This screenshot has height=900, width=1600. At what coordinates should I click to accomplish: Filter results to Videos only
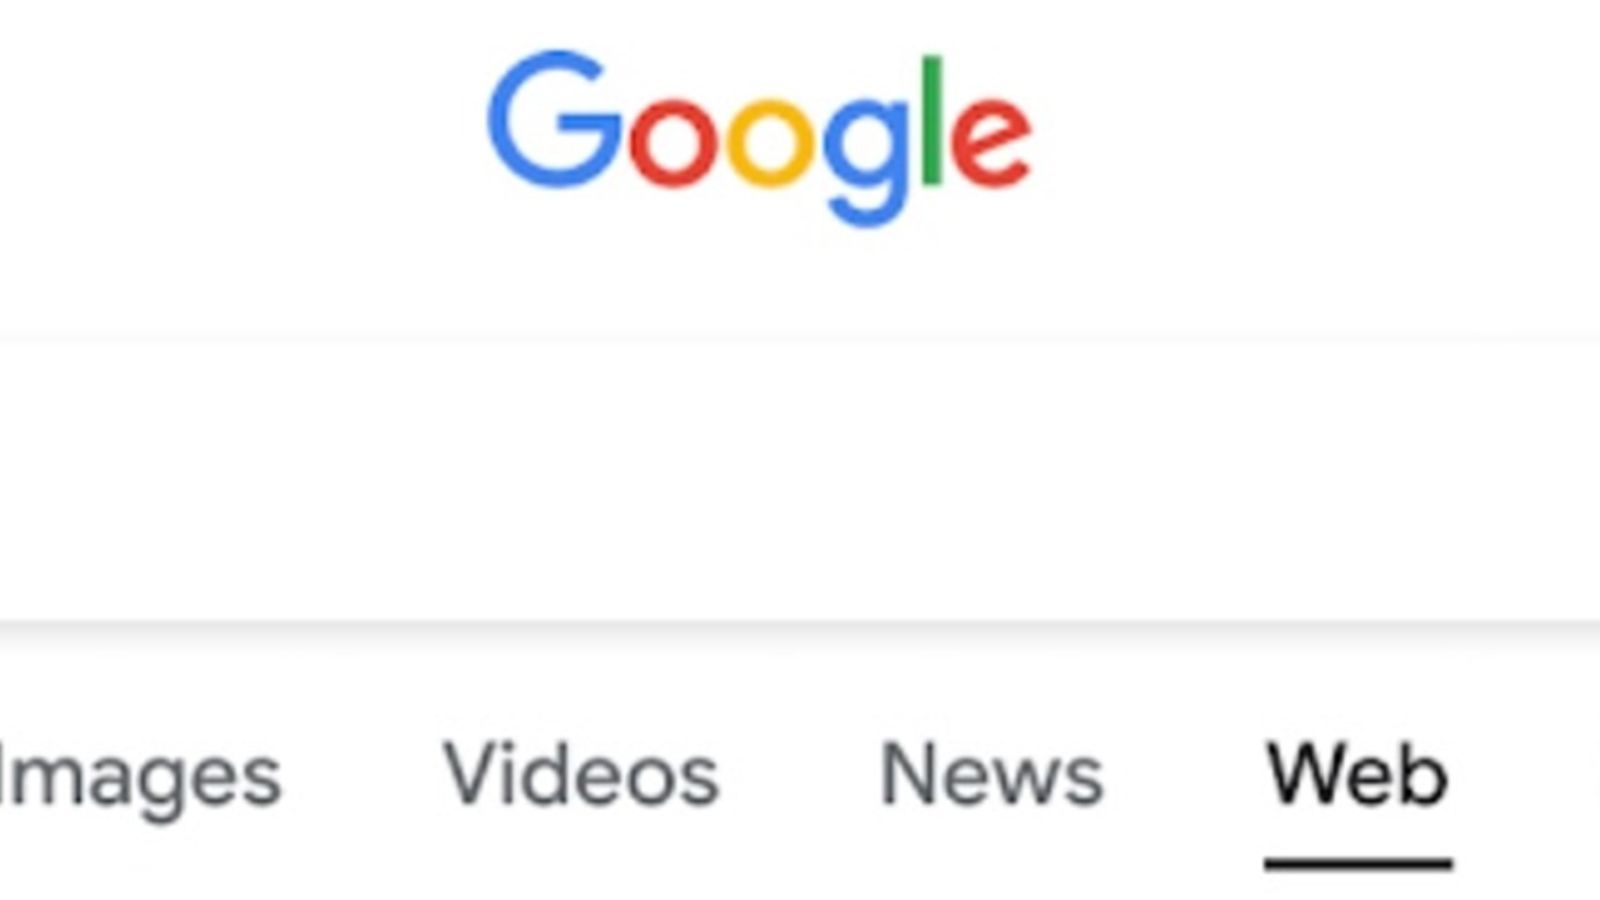point(581,774)
